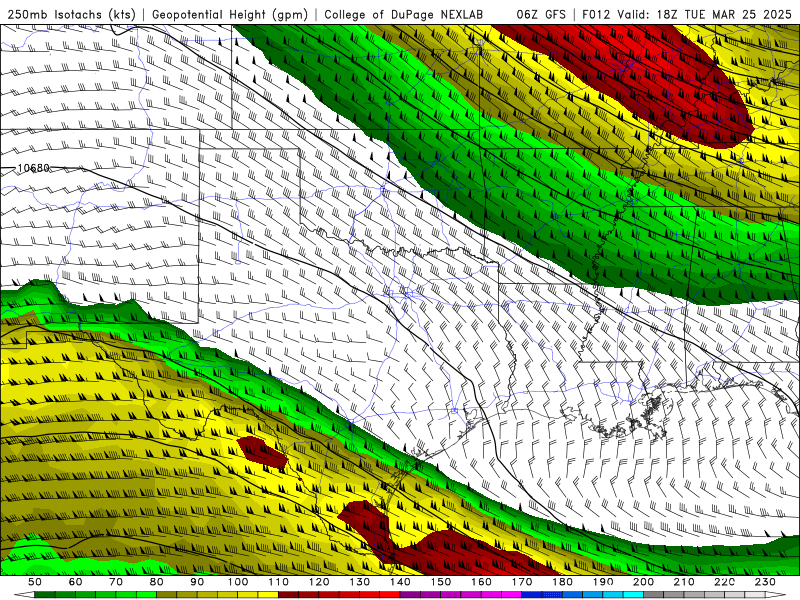Image resolution: width=800 pixels, height=600 pixels.
Task: Click the legend value 170
Action: [x=522, y=582]
